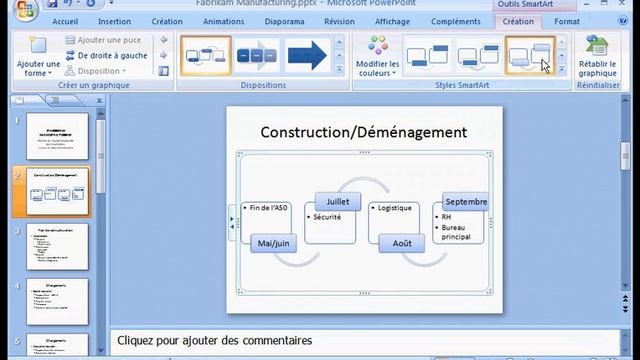Click the blue Help icon

pyautogui.click(x=623, y=20)
